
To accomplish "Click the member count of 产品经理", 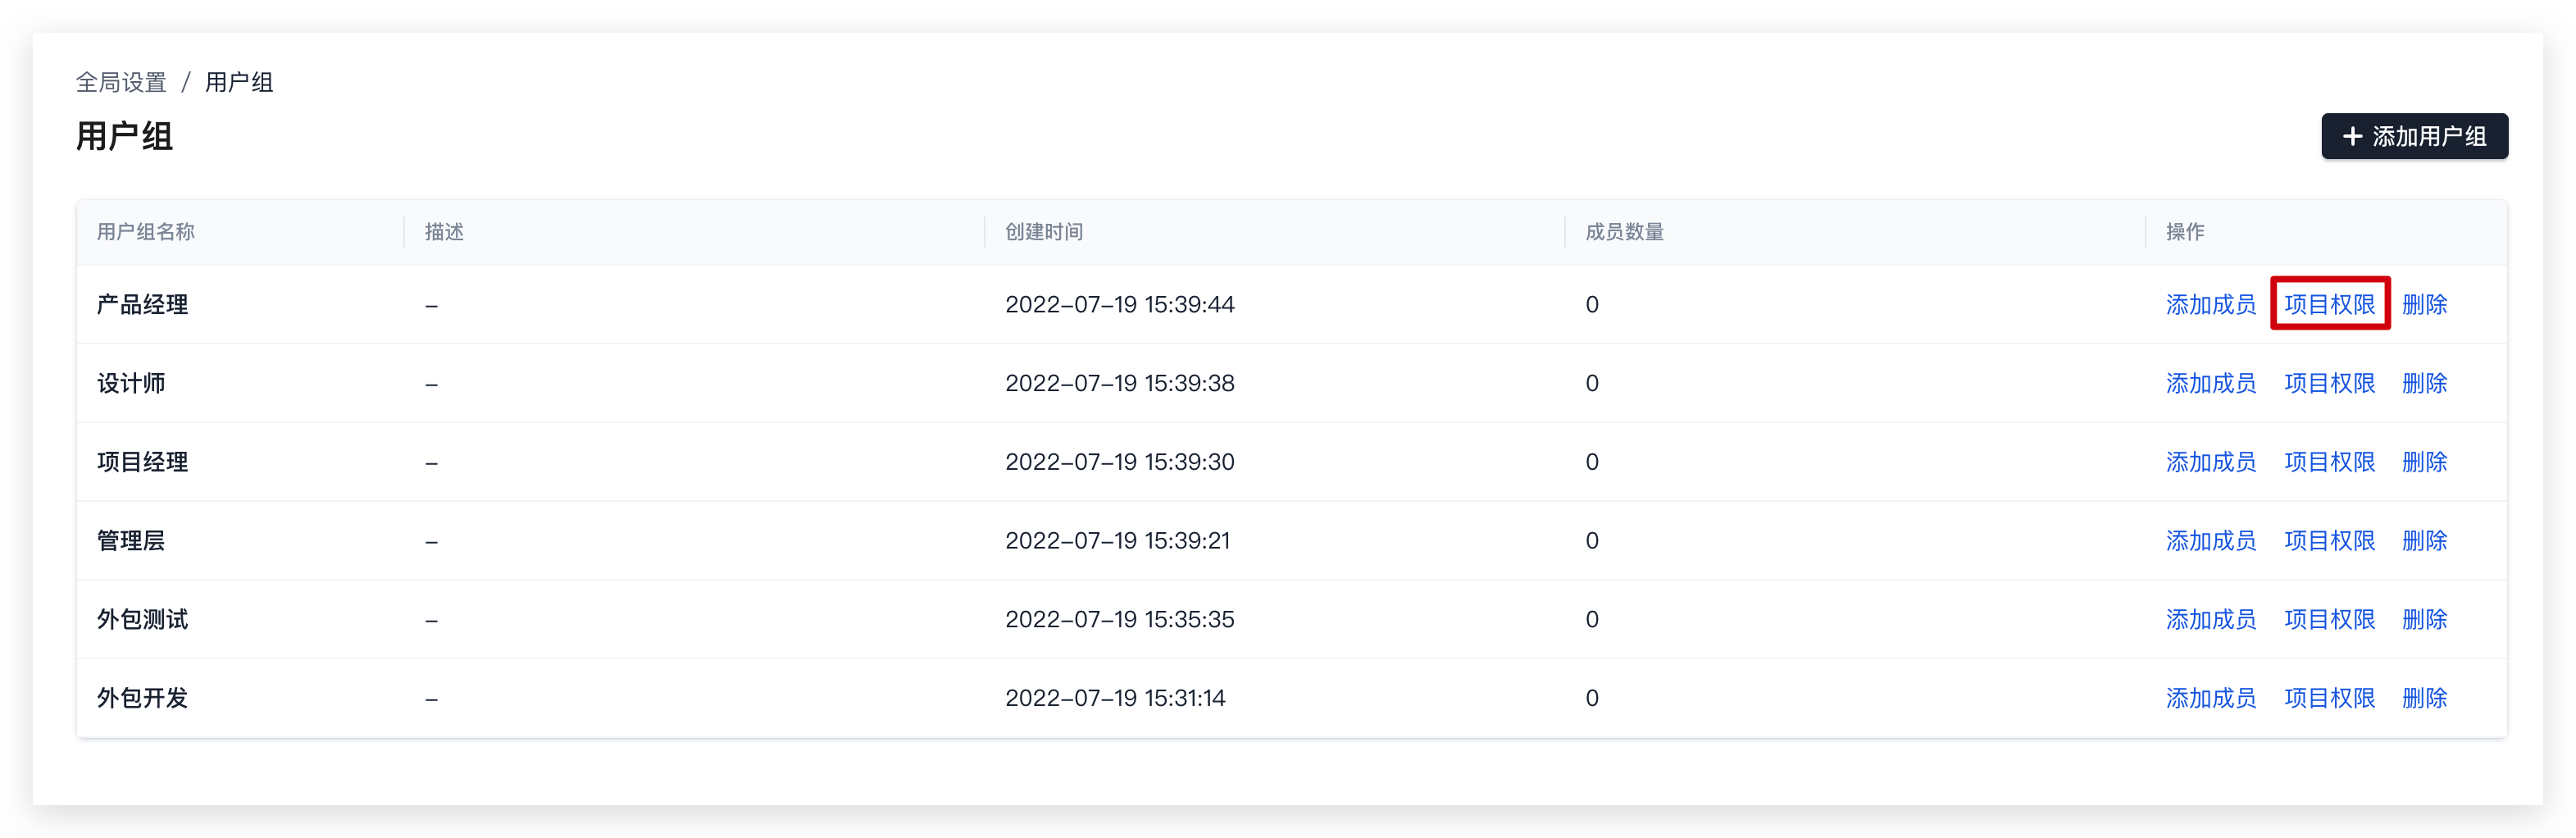I will [x=1592, y=304].
